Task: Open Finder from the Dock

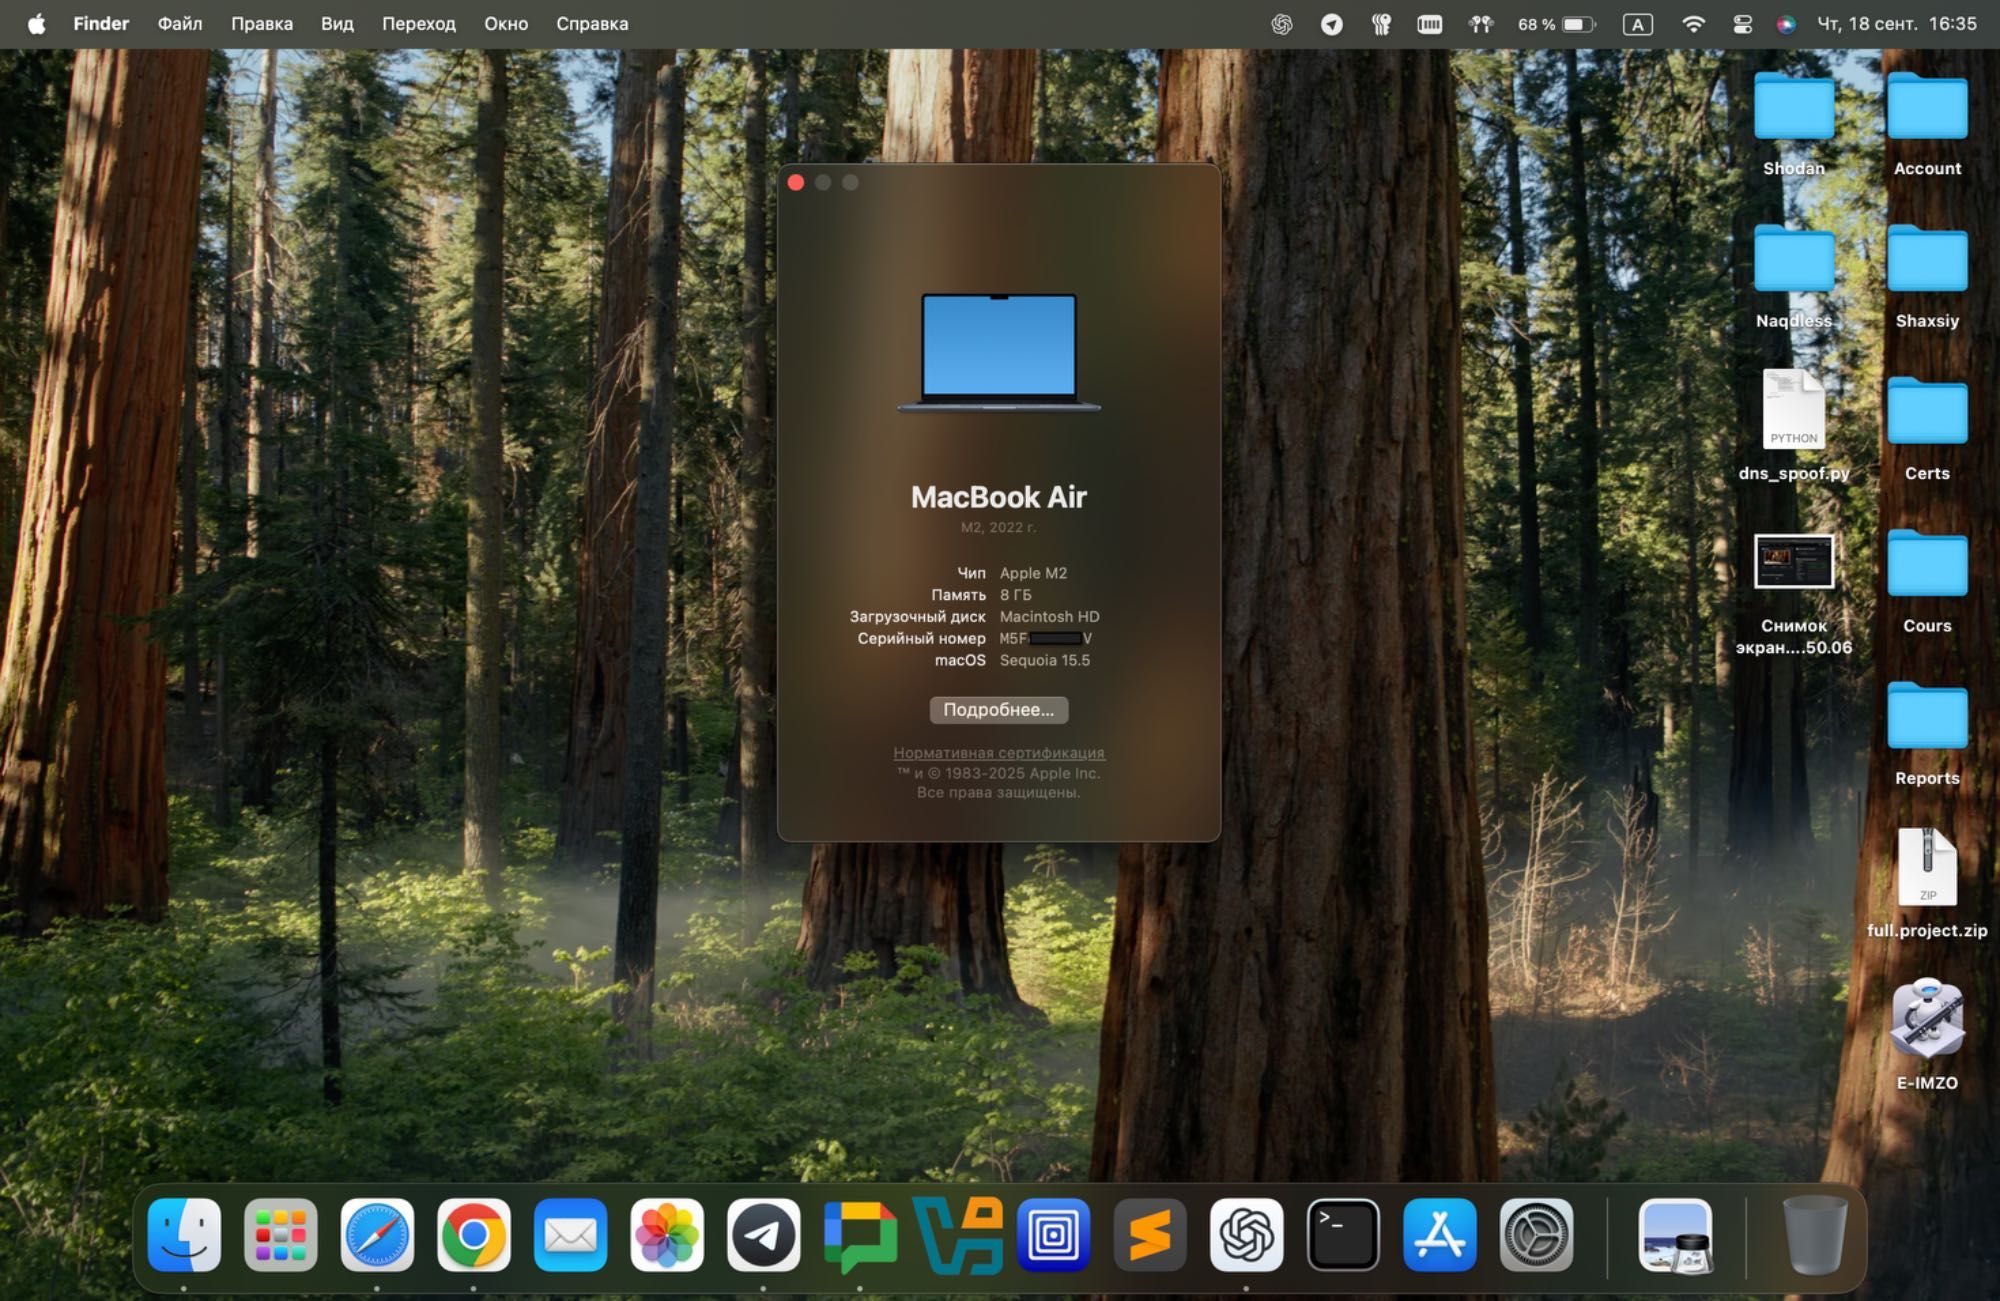Action: [184, 1235]
